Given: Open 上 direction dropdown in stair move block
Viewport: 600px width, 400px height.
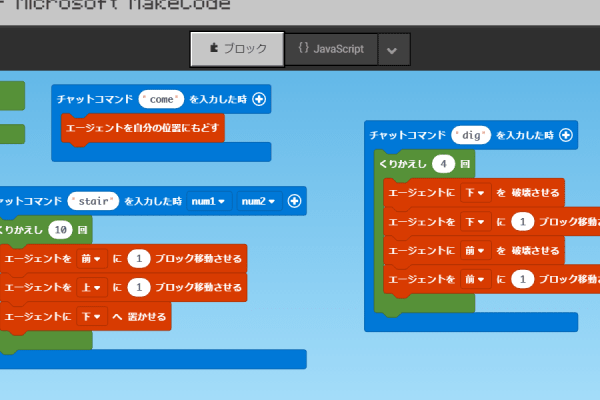Looking at the screenshot, I should click(x=91, y=287).
